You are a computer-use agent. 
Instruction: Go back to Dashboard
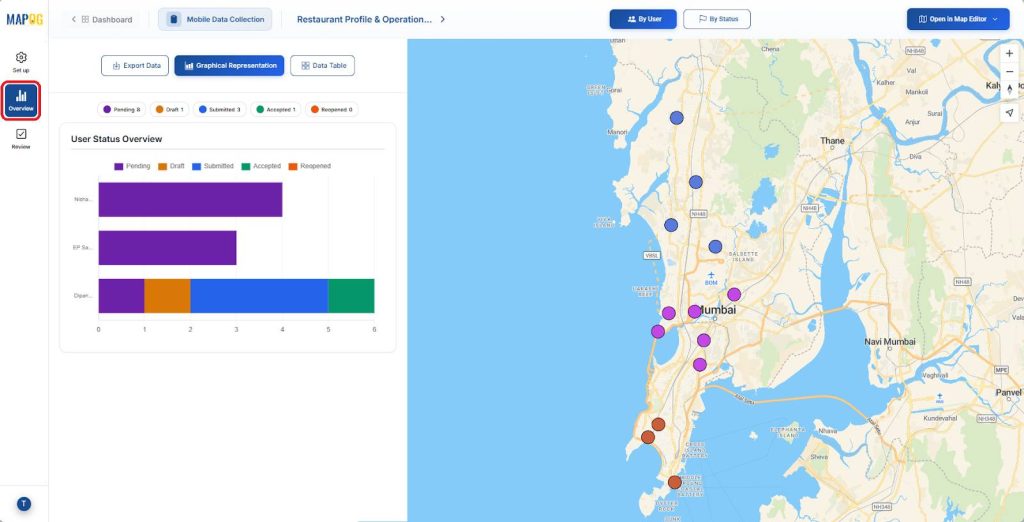click(x=101, y=20)
